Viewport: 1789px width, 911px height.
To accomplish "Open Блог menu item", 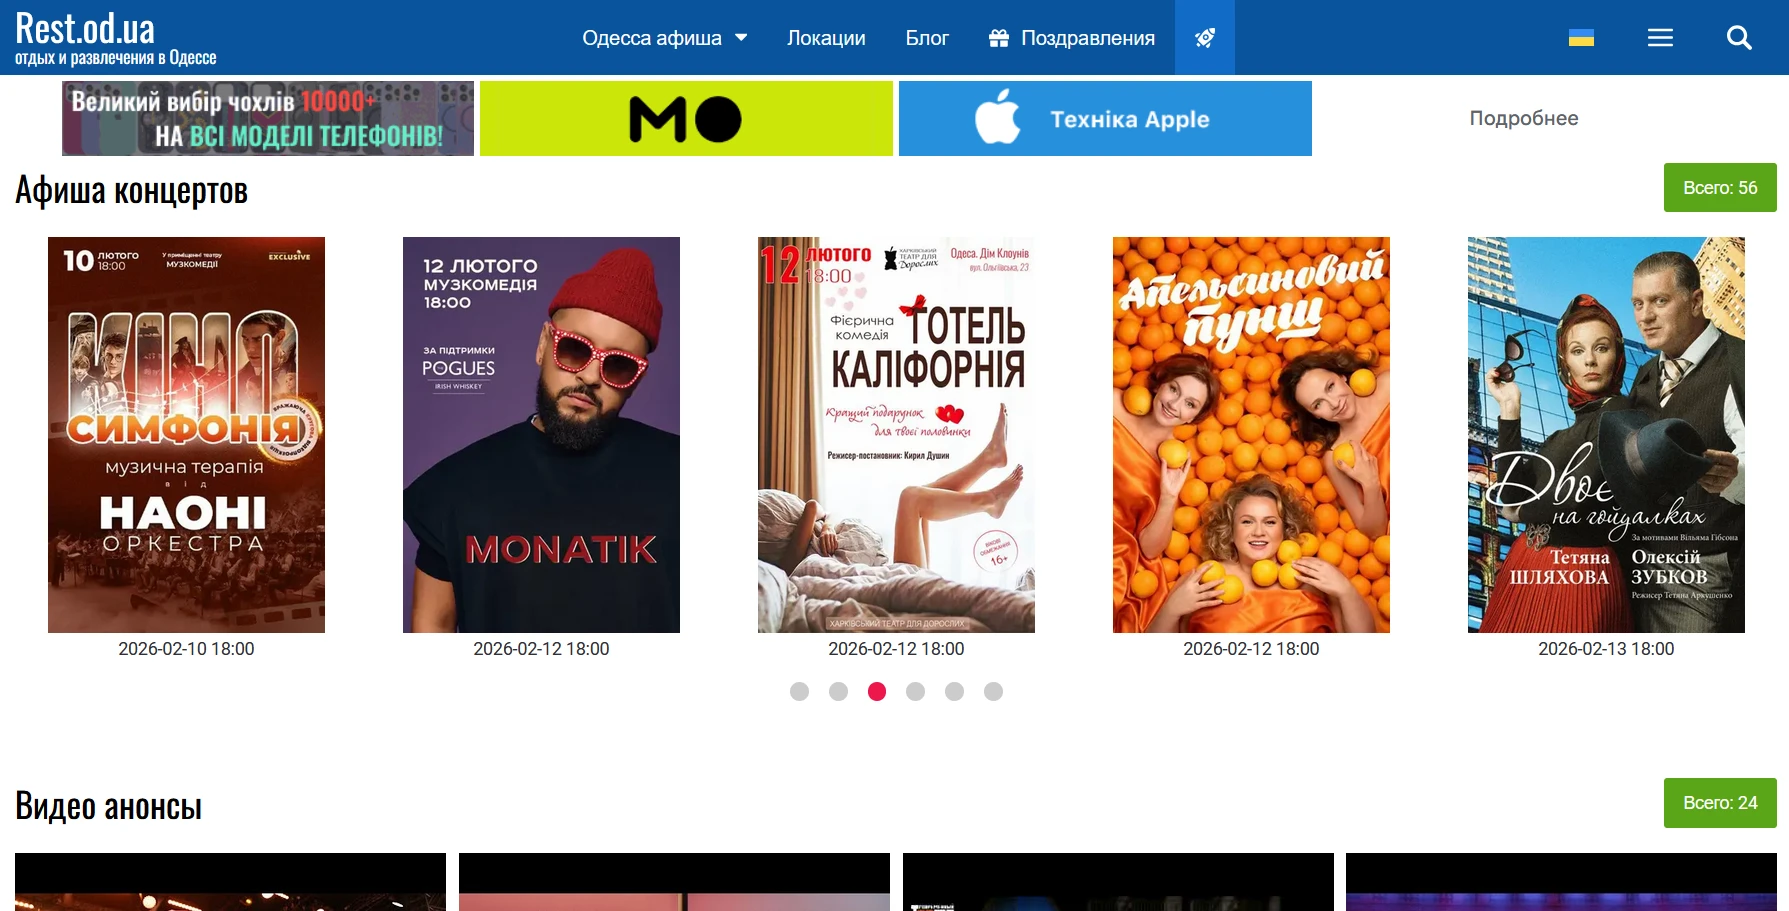I will (x=927, y=38).
